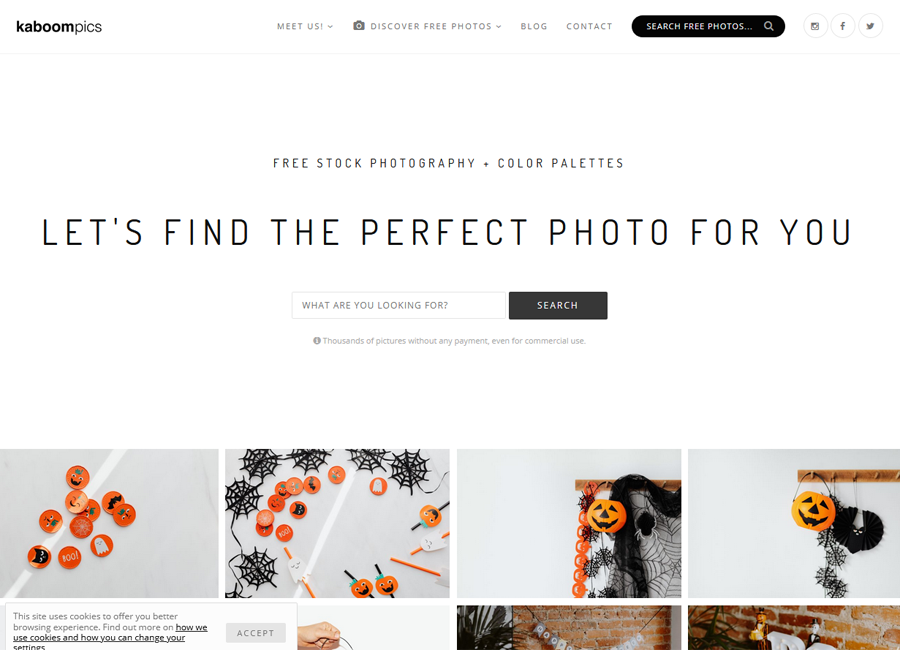Click the camera icon beside Discover Free Photos
Image resolution: width=900 pixels, height=650 pixels.
click(x=359, y=26)
